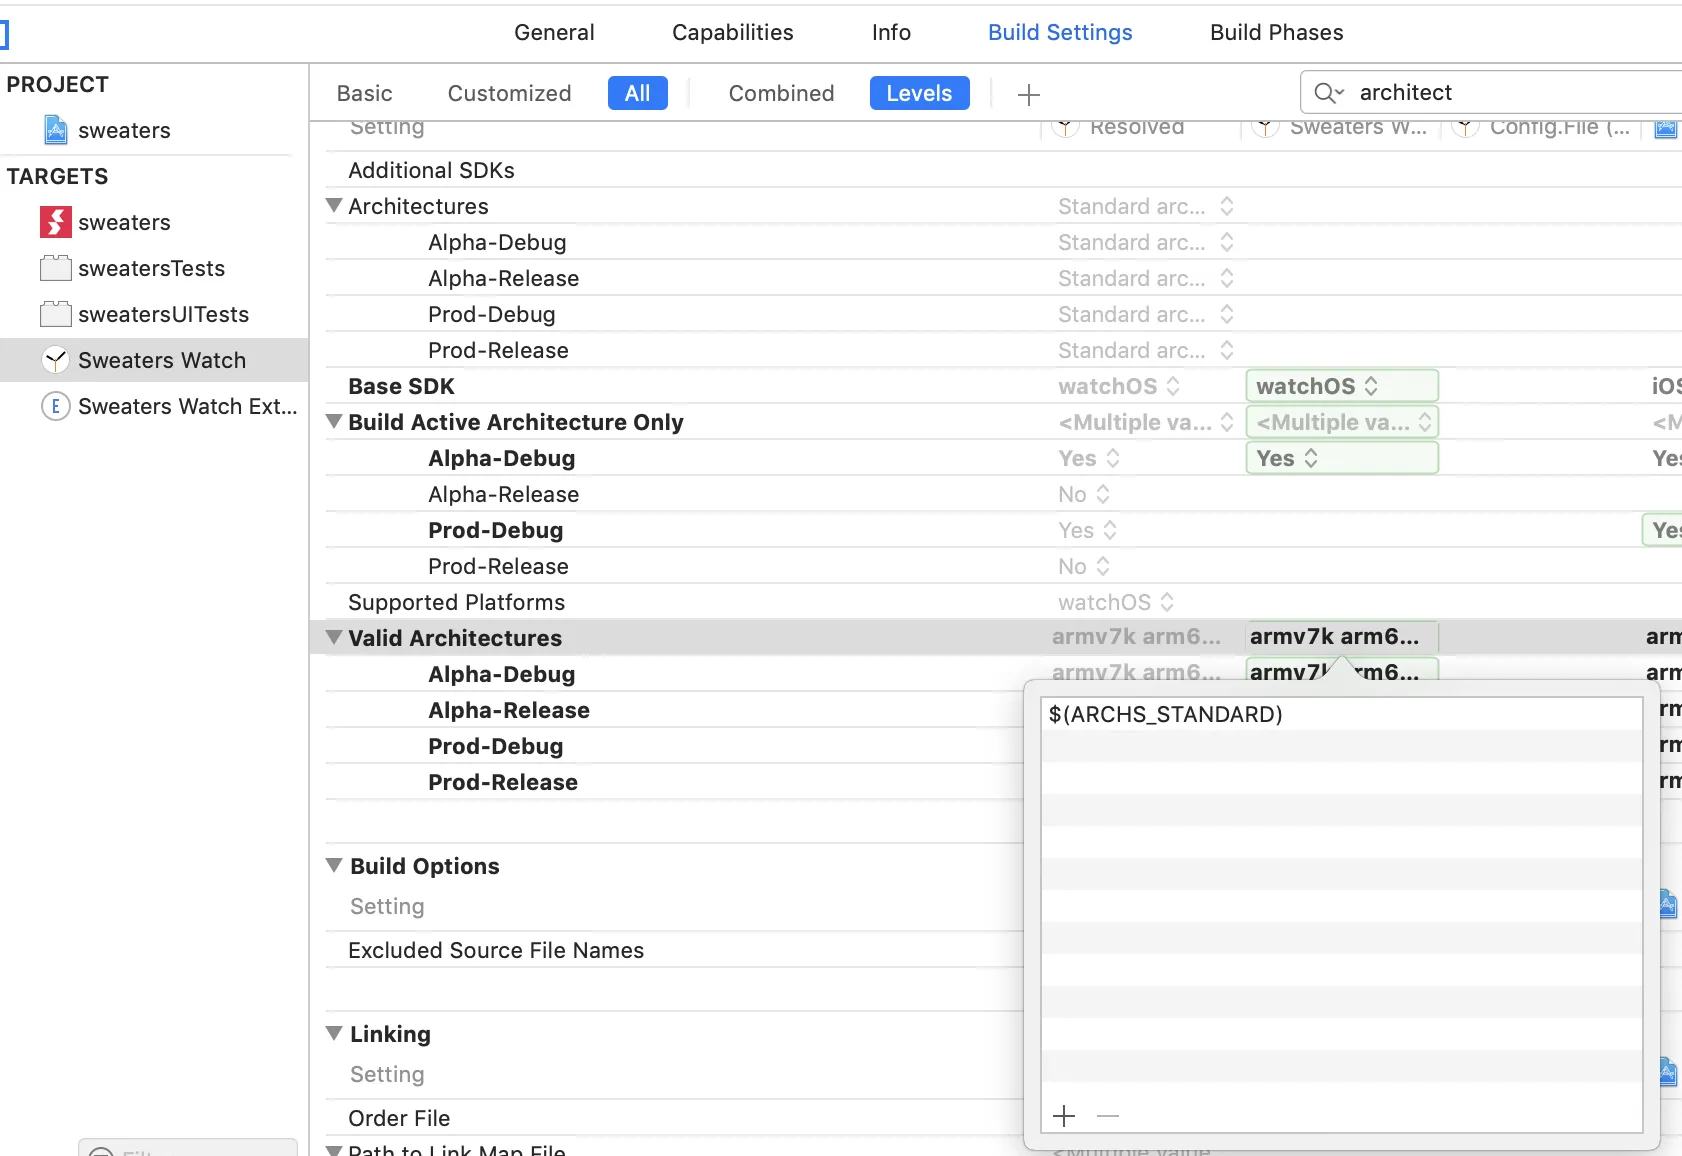Click the sweatersUITests target icon

(x=56, y=314)
